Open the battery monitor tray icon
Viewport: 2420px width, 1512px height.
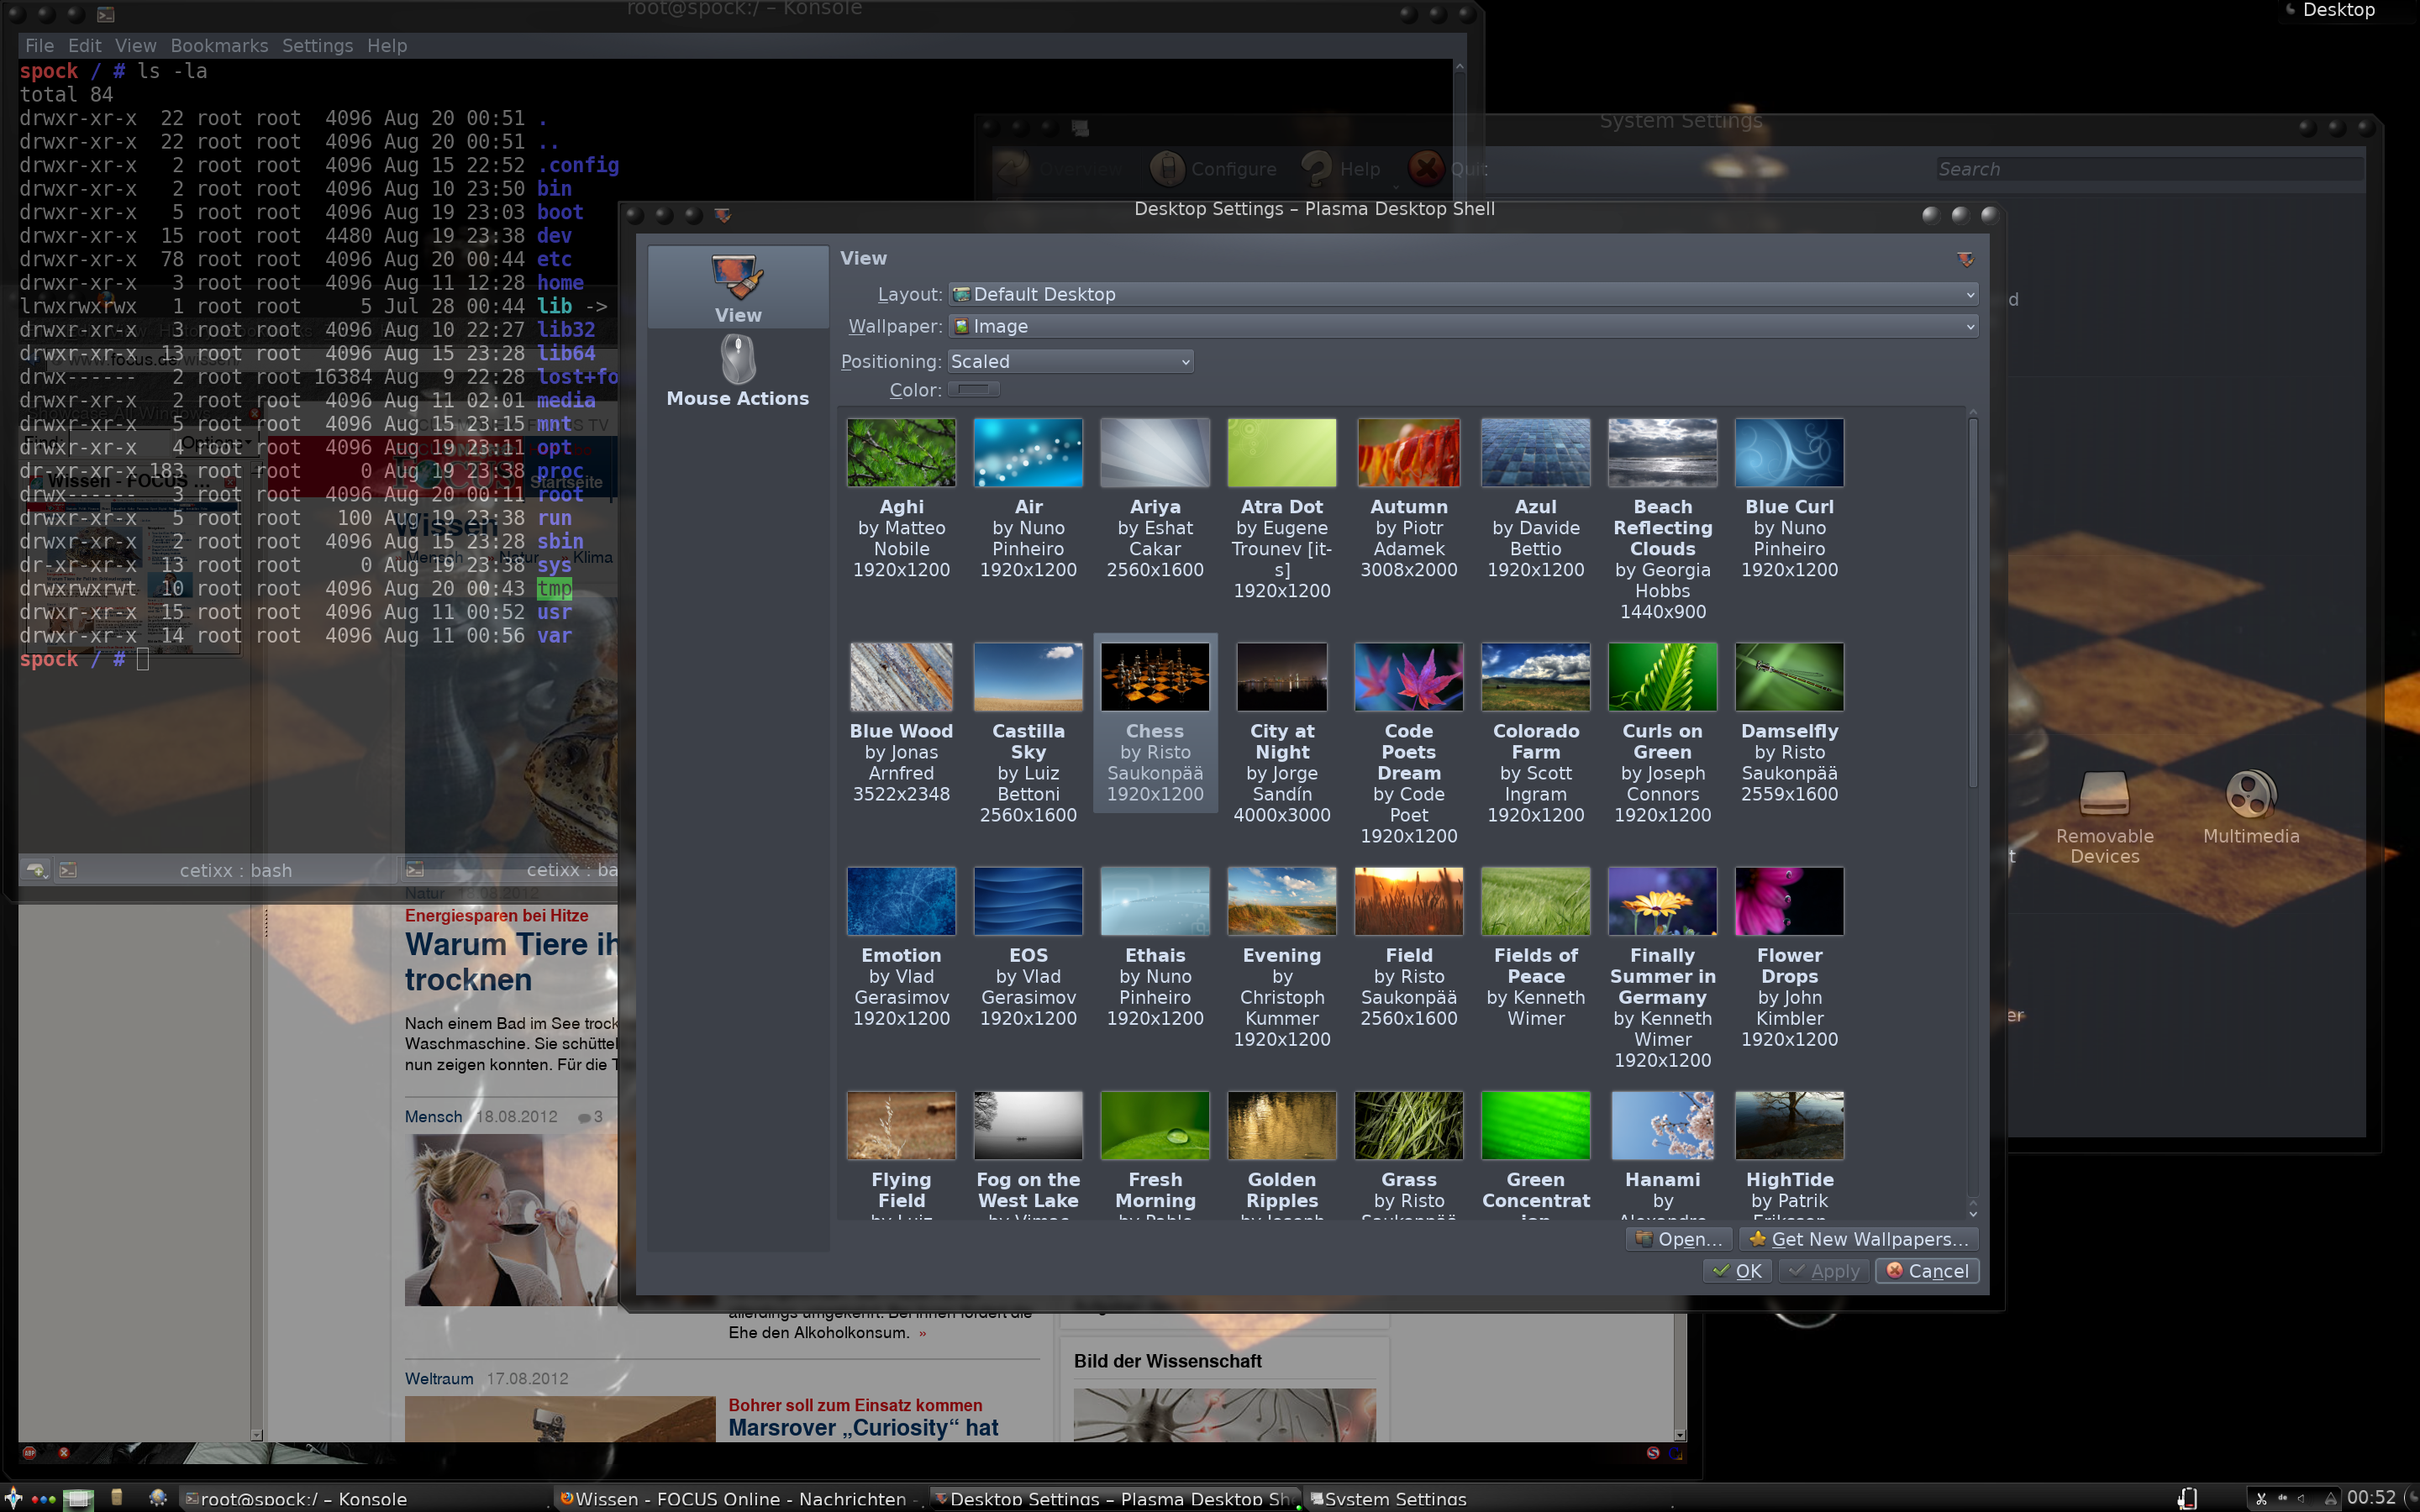point(2187,1498)
